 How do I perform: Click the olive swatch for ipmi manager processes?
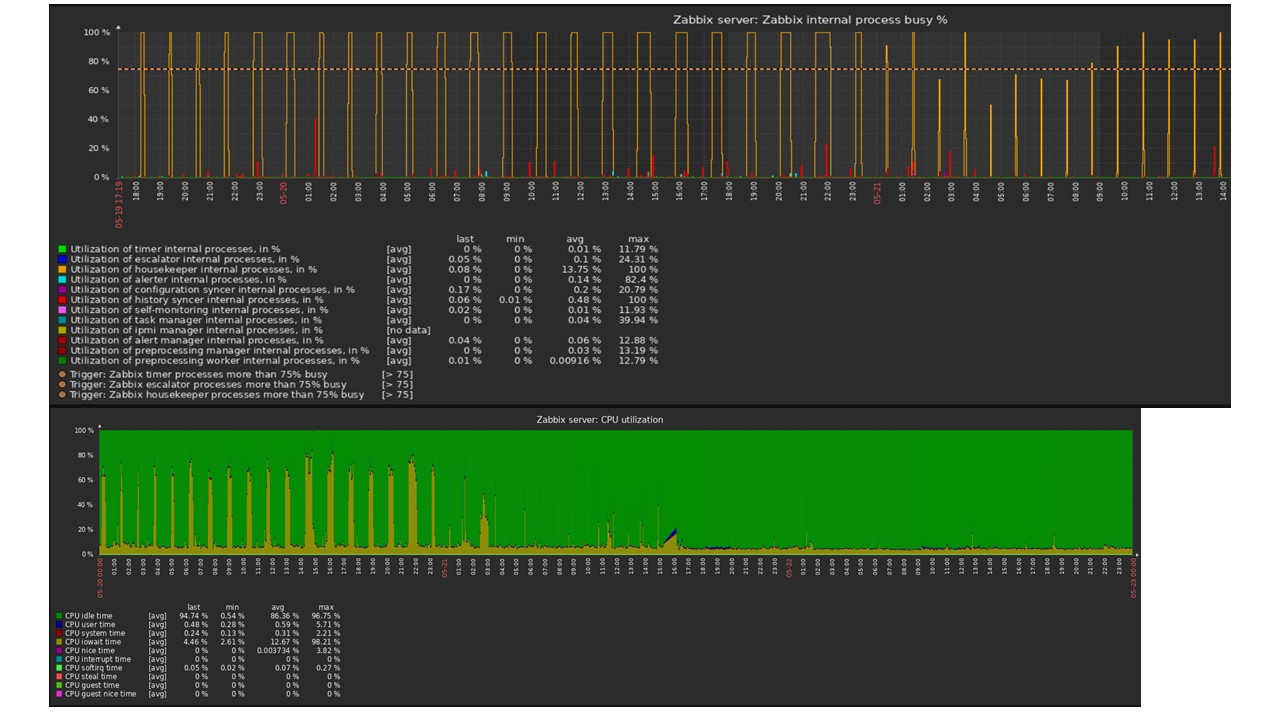pos(62,329)
